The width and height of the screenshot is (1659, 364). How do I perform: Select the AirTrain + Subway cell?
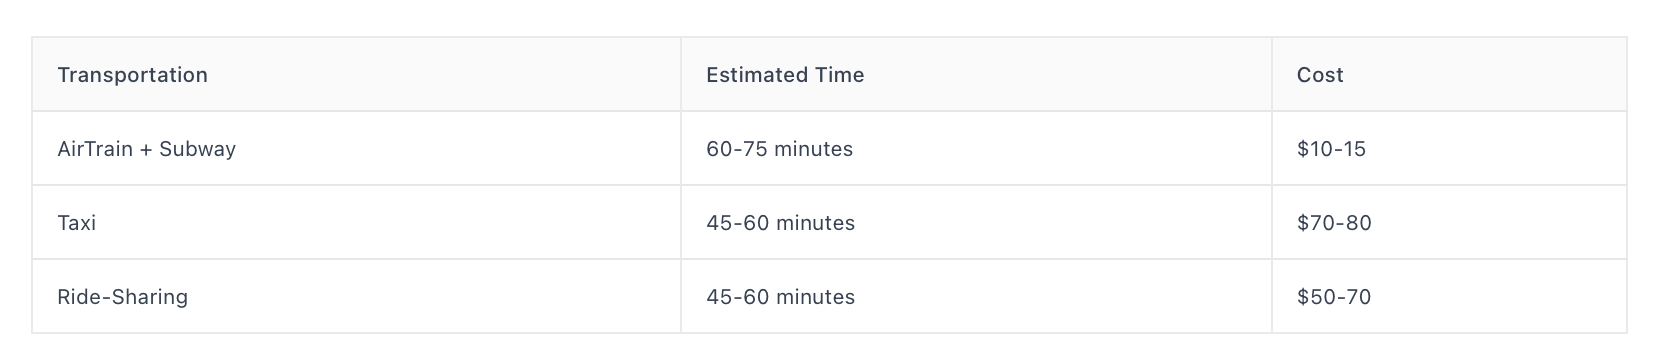pyautogui.click(x=356, y=148)
